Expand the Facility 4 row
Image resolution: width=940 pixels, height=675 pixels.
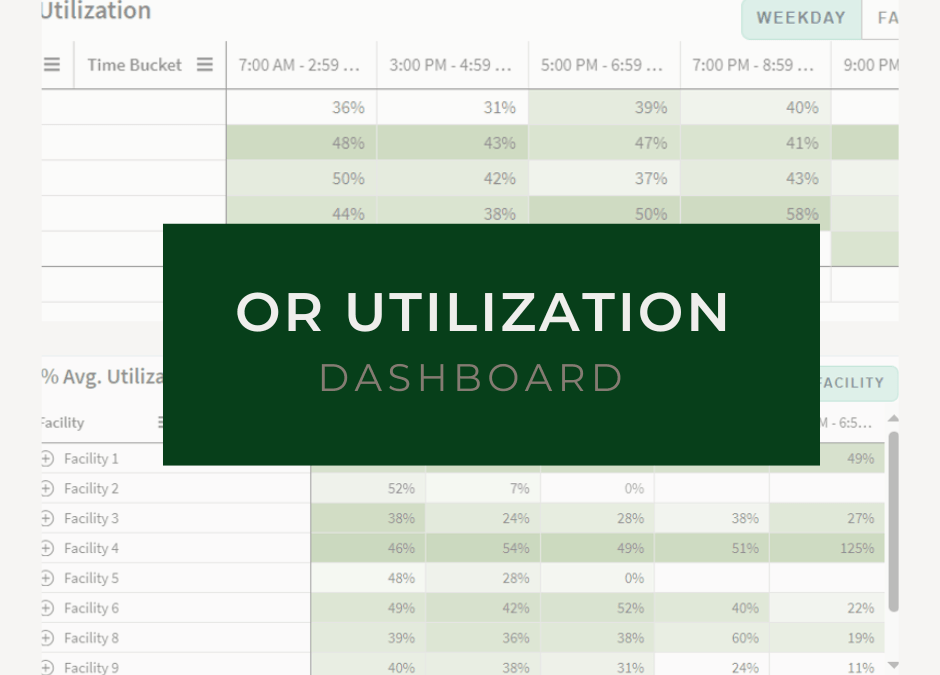pos(47,548)
